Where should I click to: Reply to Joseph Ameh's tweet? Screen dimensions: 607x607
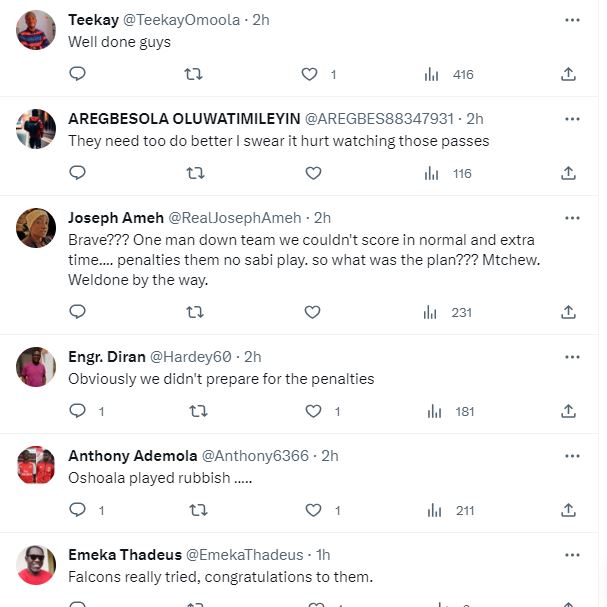click(78, 312)
